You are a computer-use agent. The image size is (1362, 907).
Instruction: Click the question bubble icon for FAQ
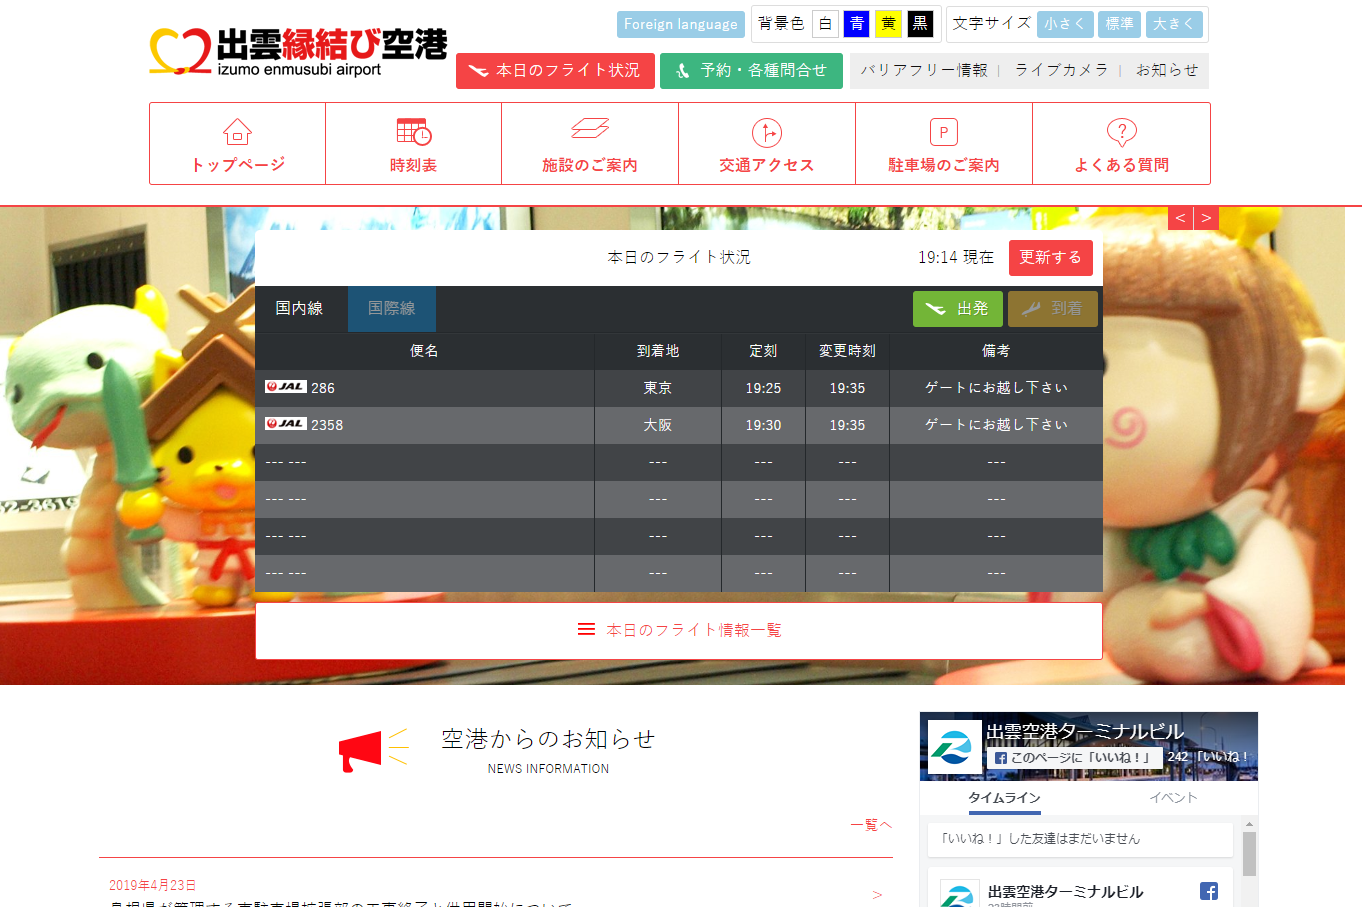click(1122, 133)
